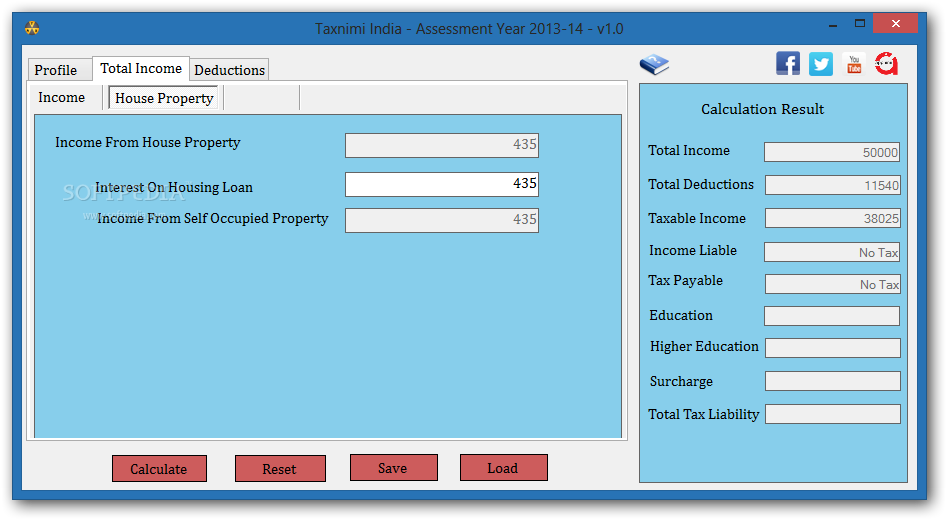Screen dimensions: 947x520
Task: Click the Total Tax Liability label
Action: [704, 414]
